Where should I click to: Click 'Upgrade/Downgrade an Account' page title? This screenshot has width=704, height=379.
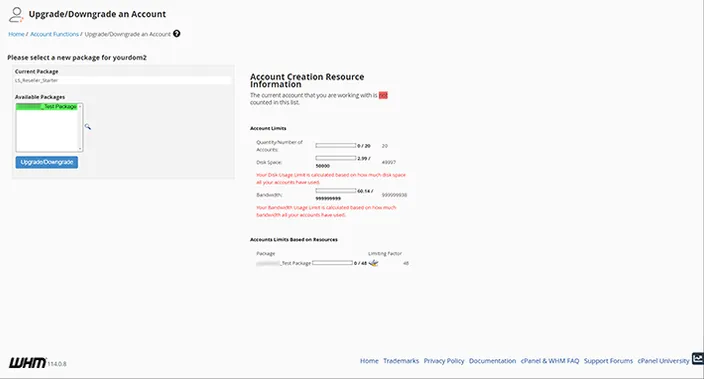tap(97, 14)
